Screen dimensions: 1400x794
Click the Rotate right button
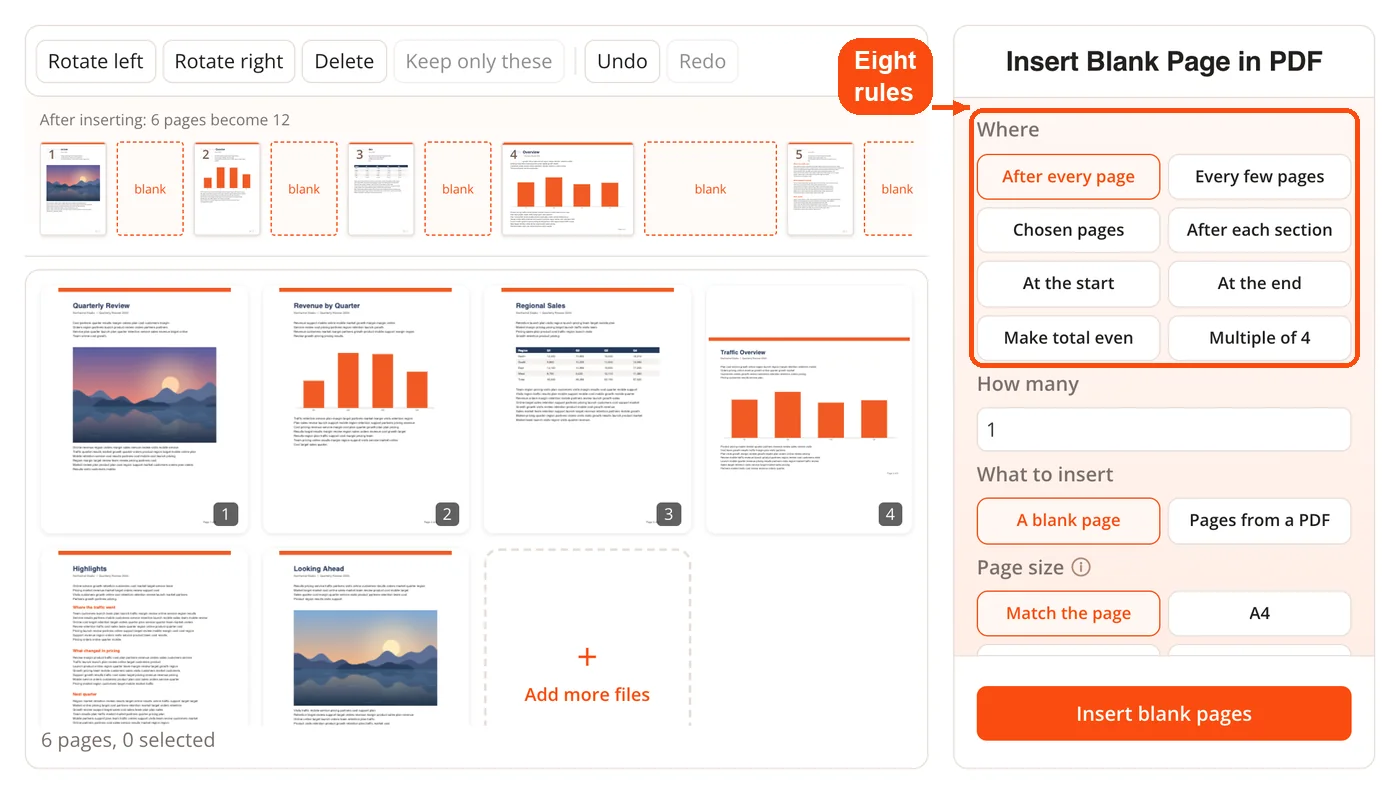click(229, 61)
